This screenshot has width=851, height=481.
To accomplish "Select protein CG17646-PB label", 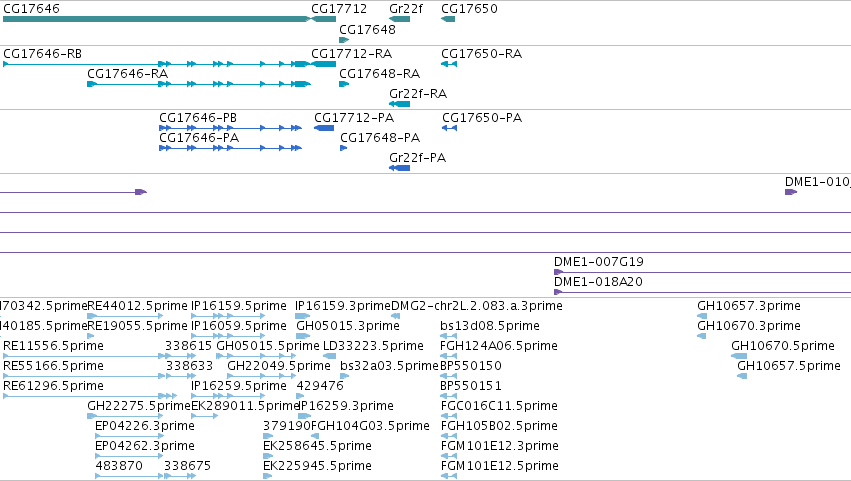I will pyautogui.click(x=198, y=118).
